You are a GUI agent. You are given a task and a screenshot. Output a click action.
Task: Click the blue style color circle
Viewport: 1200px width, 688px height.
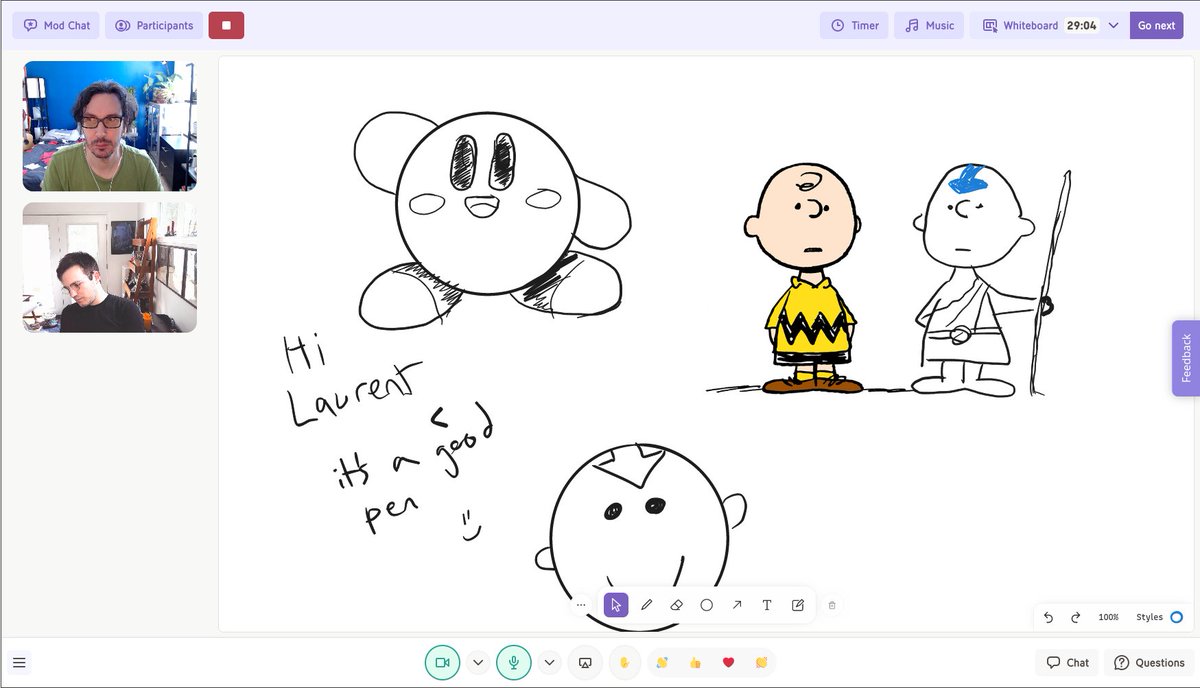coord(1177,618)
